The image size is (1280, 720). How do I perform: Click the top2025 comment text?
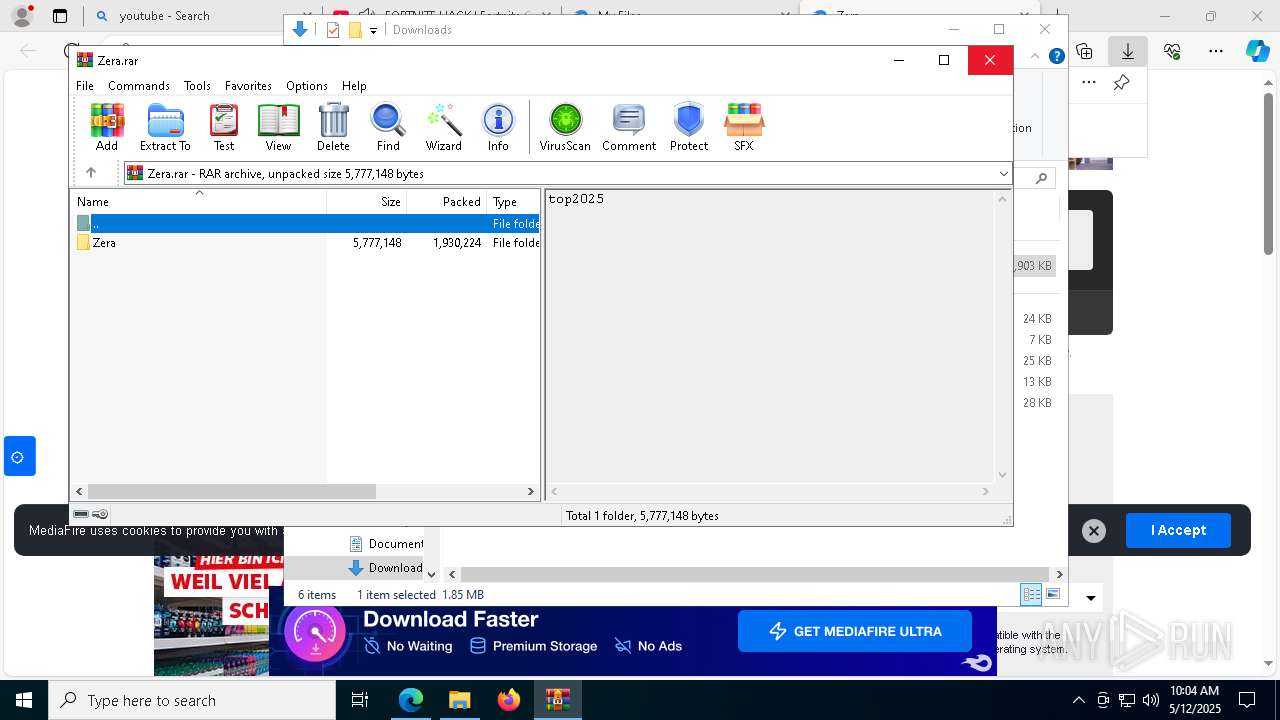[x=576, y=199]
